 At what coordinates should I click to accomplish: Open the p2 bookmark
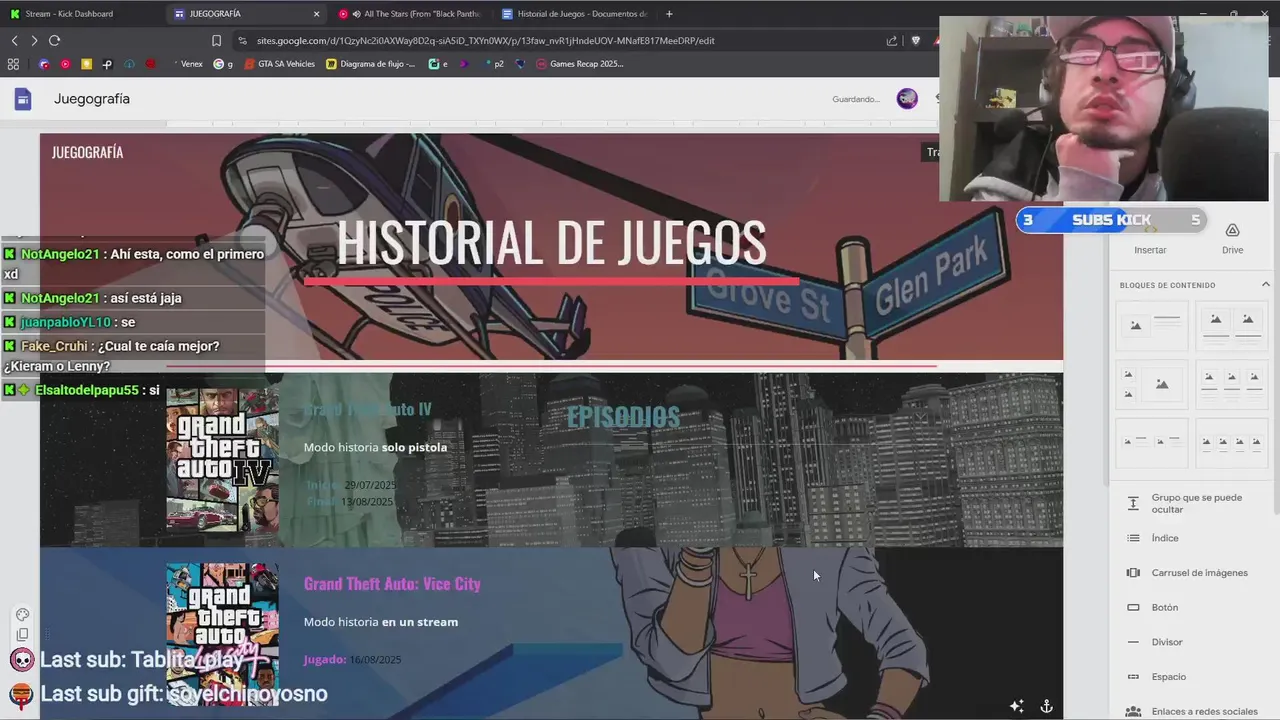point(494,64)
